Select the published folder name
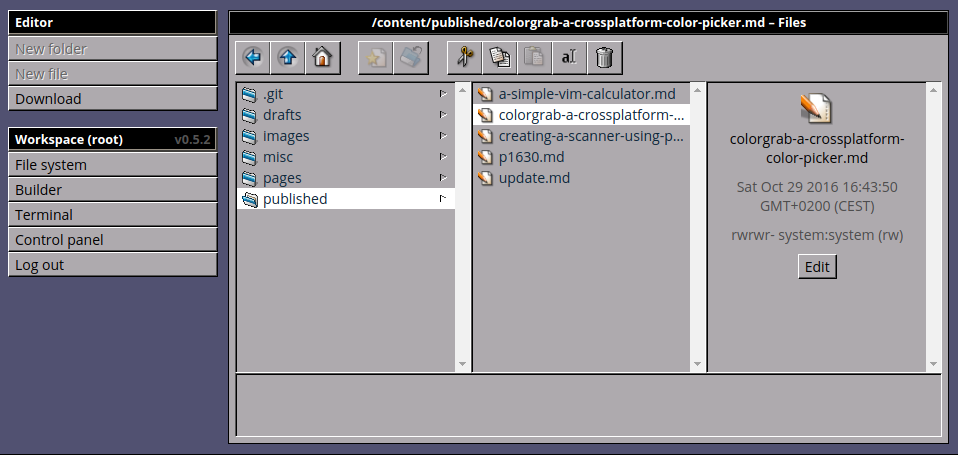 click(x=295, y=199)
